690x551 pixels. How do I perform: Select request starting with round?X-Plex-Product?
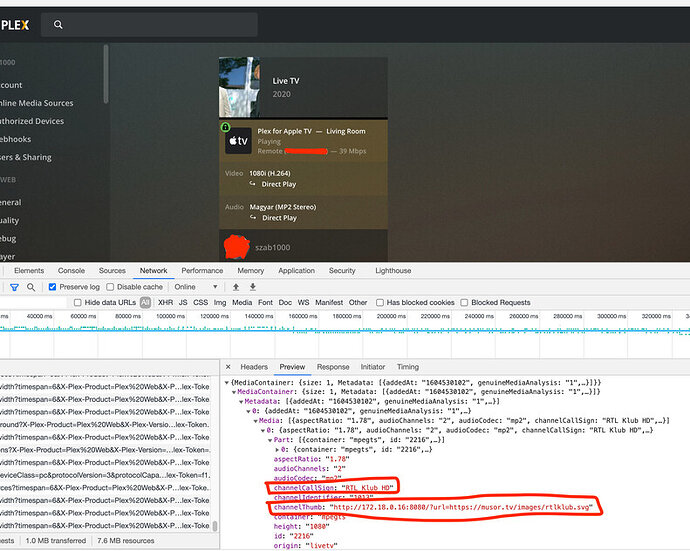click(105, 425)
